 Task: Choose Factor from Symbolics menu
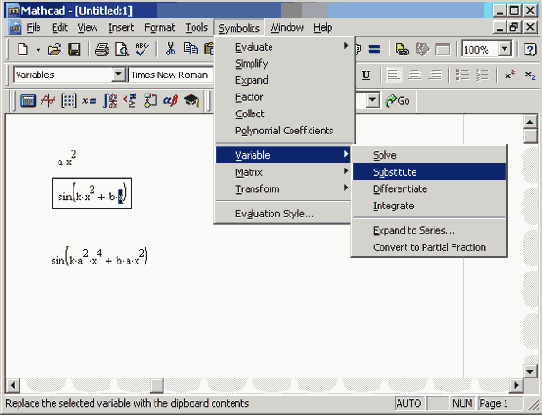point(284,97)
